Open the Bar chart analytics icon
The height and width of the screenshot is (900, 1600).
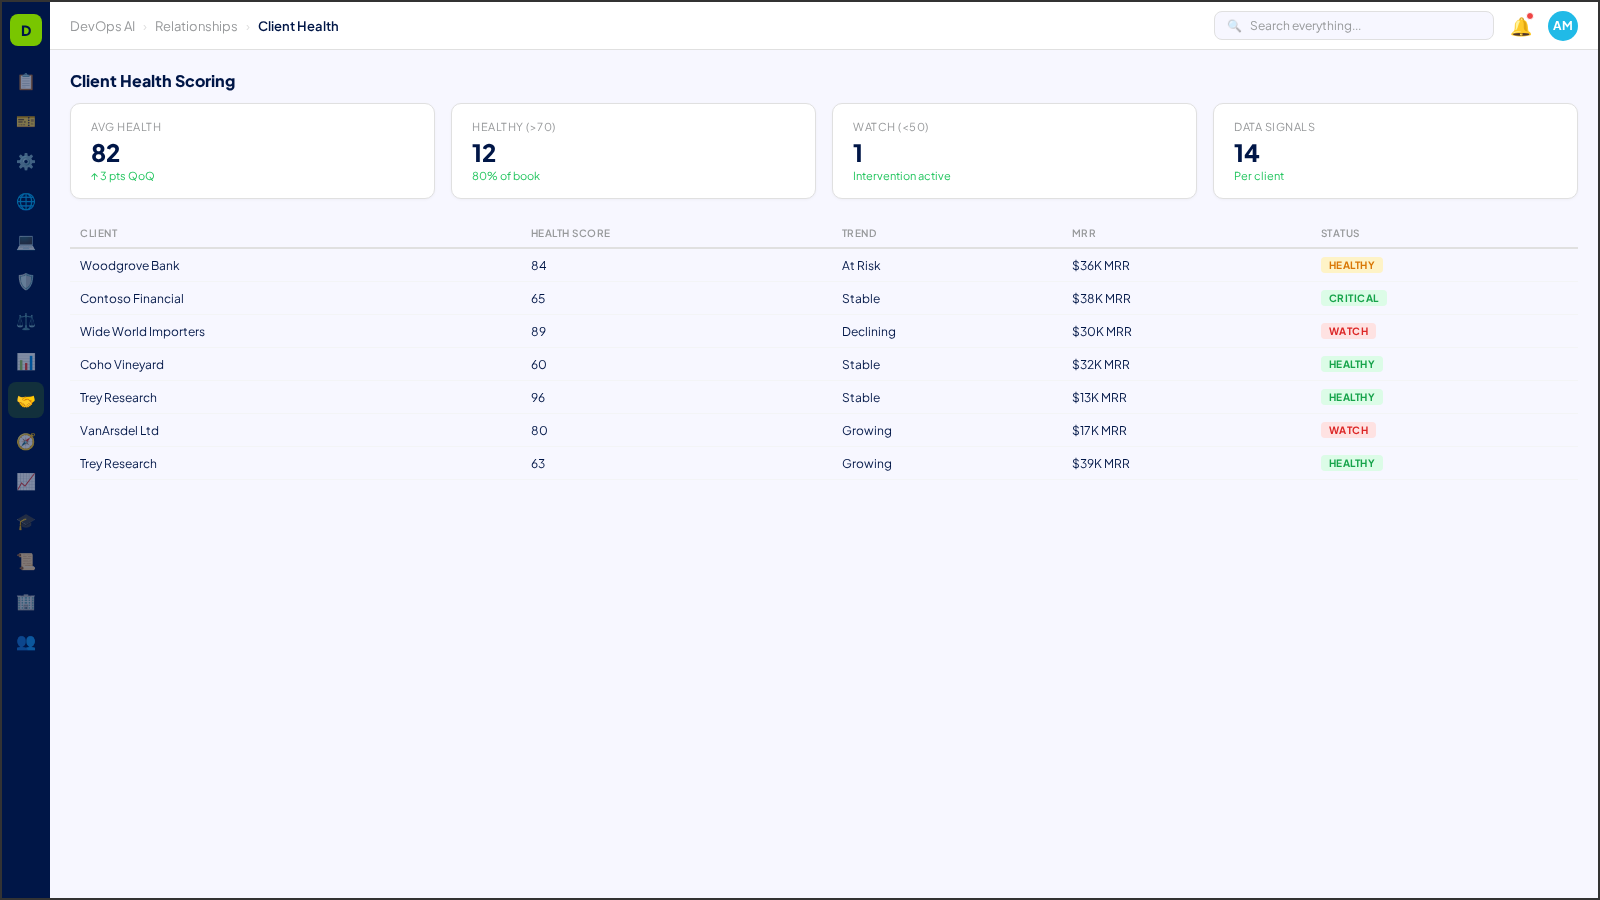click(26, 361)
